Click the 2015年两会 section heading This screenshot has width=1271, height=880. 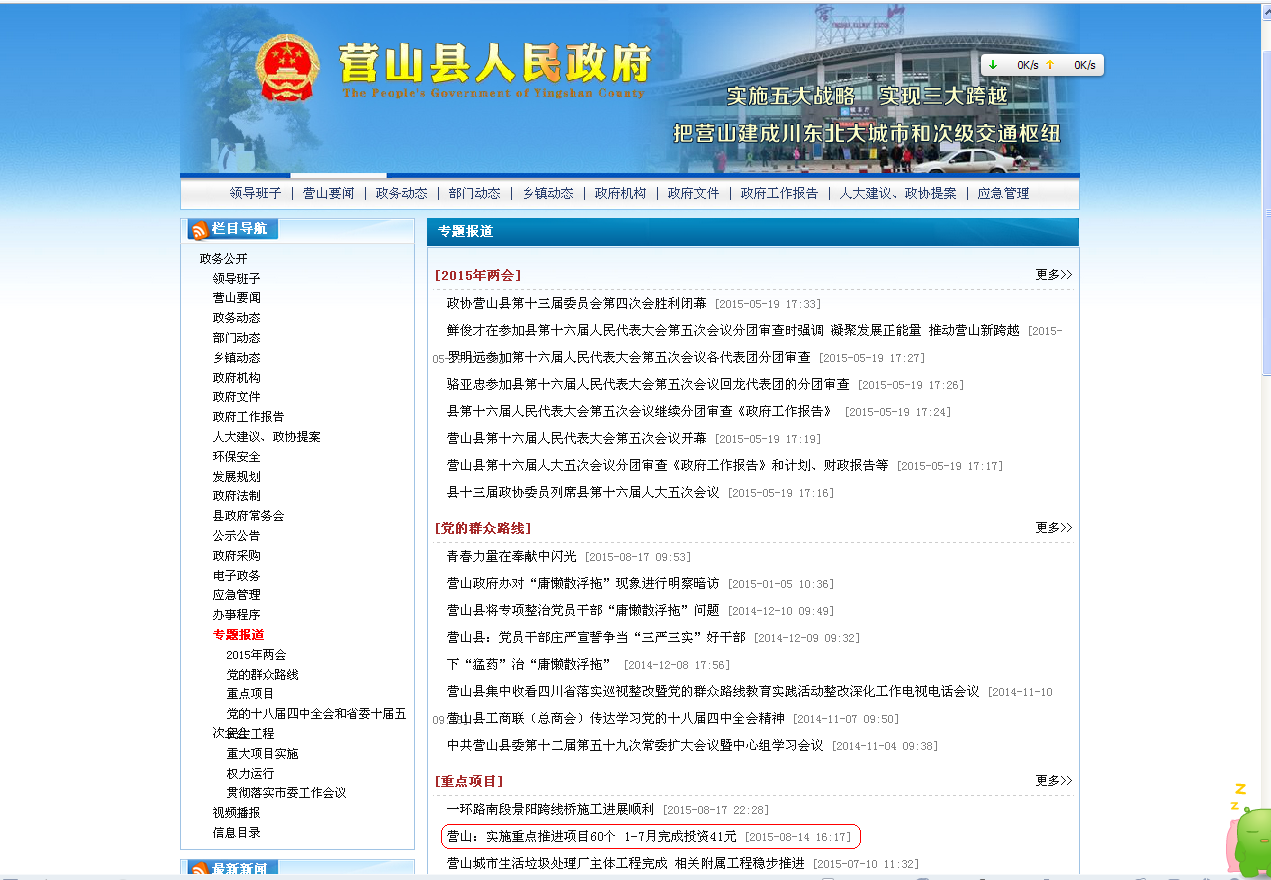point(478,275)
